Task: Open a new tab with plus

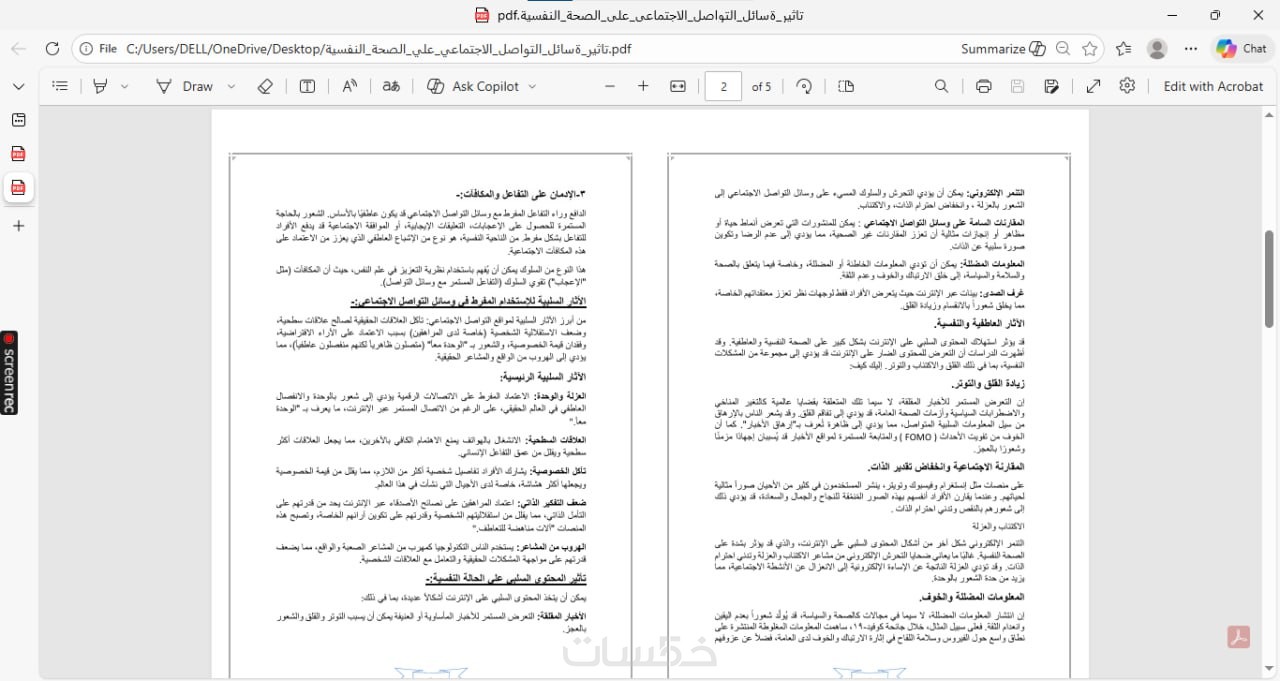Action: (x=18, y=226)
